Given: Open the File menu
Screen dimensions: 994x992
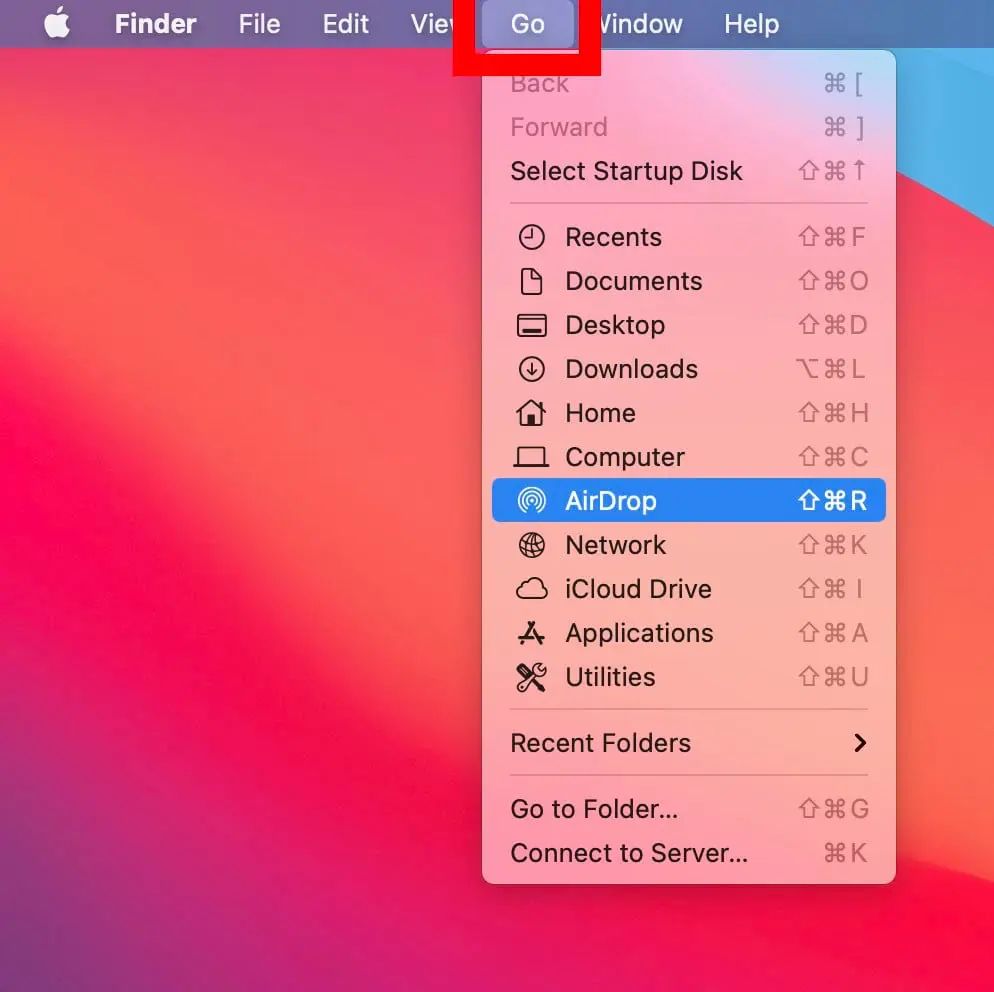Looking at the screenshot, I should pyautogui.click(x=259, y=24).
